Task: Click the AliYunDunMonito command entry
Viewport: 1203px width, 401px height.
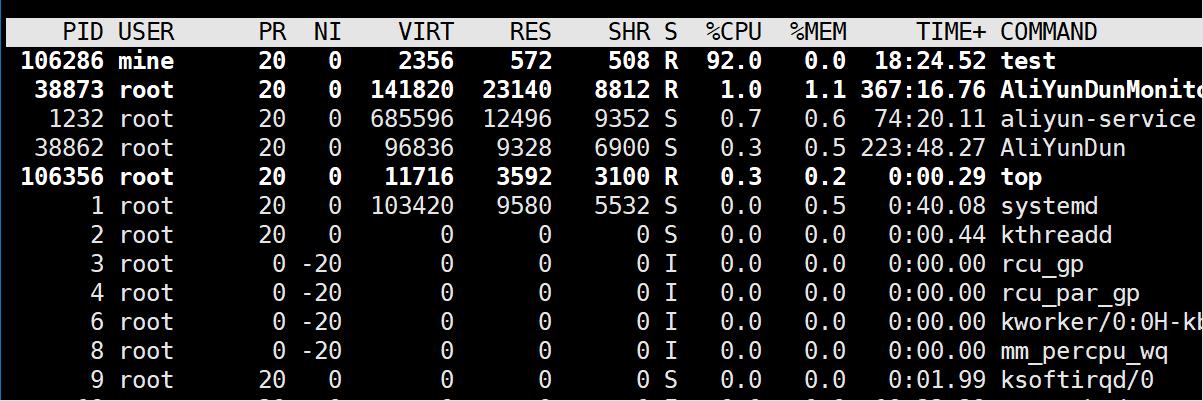Action: (x=1102, y=90)
